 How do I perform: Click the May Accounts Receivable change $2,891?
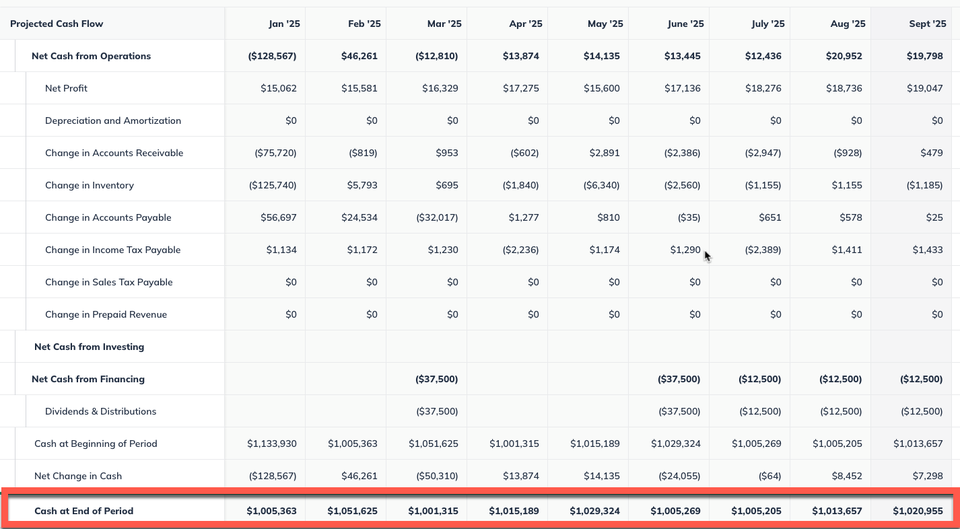pos(604,153)
